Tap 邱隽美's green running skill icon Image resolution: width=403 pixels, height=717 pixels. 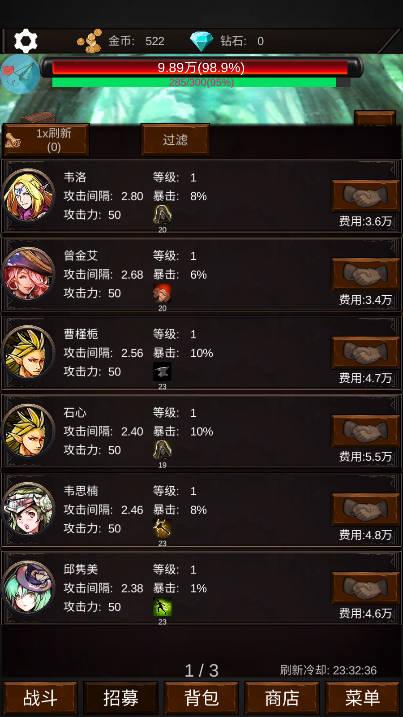(x=162, y=607)
